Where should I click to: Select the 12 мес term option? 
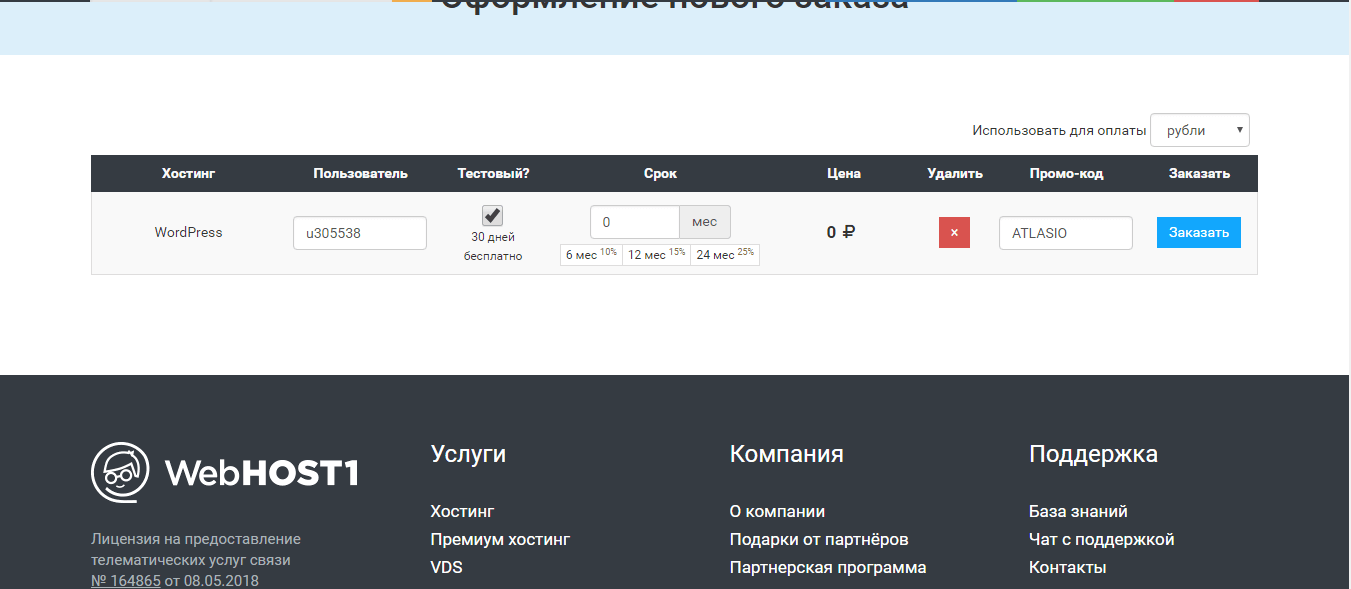pos(656,255)
